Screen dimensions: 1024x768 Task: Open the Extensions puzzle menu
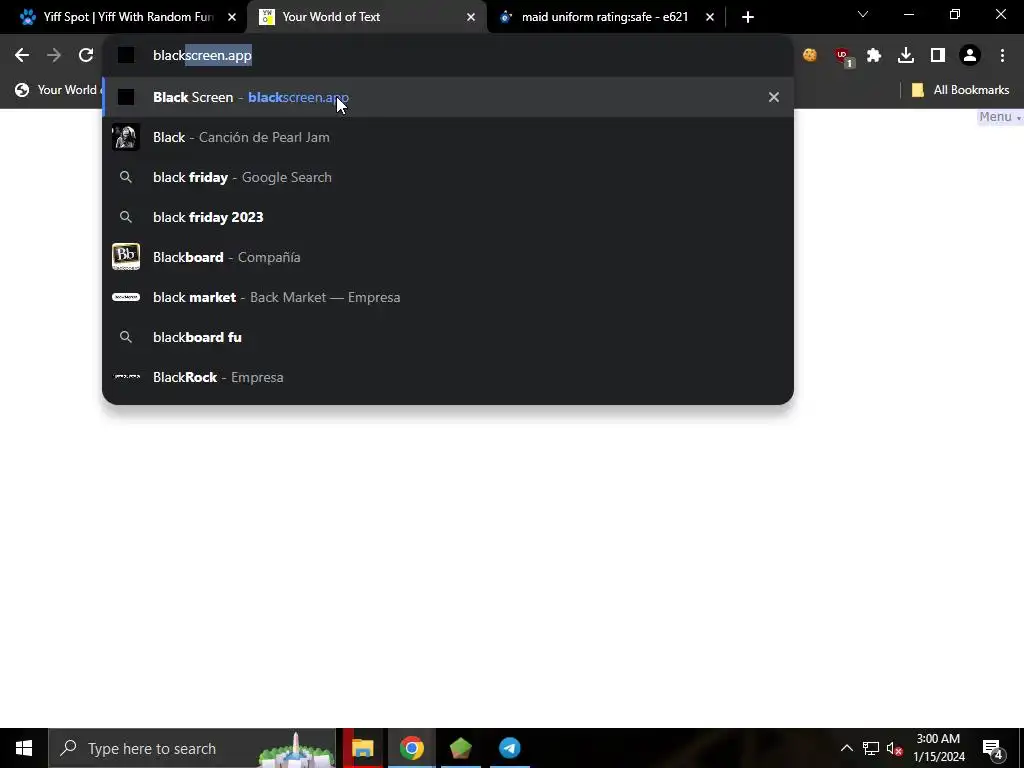click(x=874, y=56)
